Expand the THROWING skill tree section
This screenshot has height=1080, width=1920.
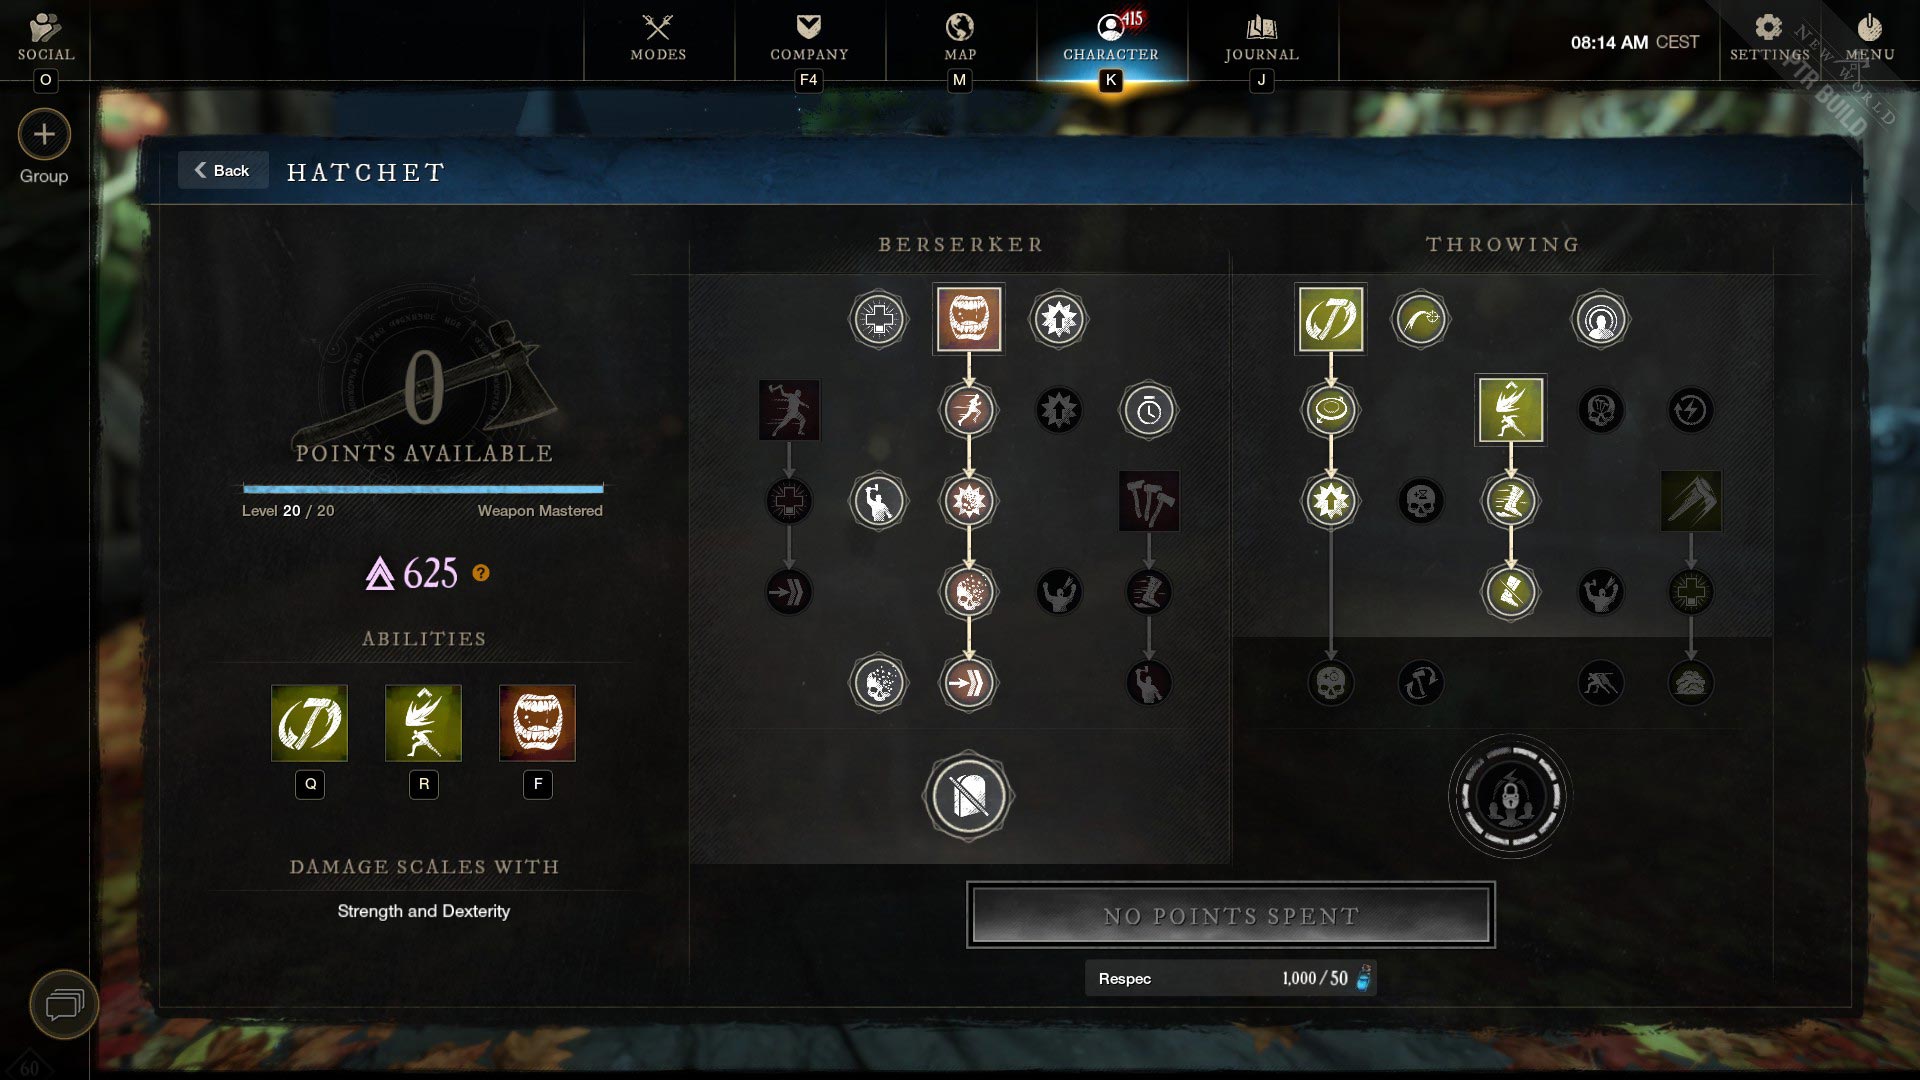1503,244
